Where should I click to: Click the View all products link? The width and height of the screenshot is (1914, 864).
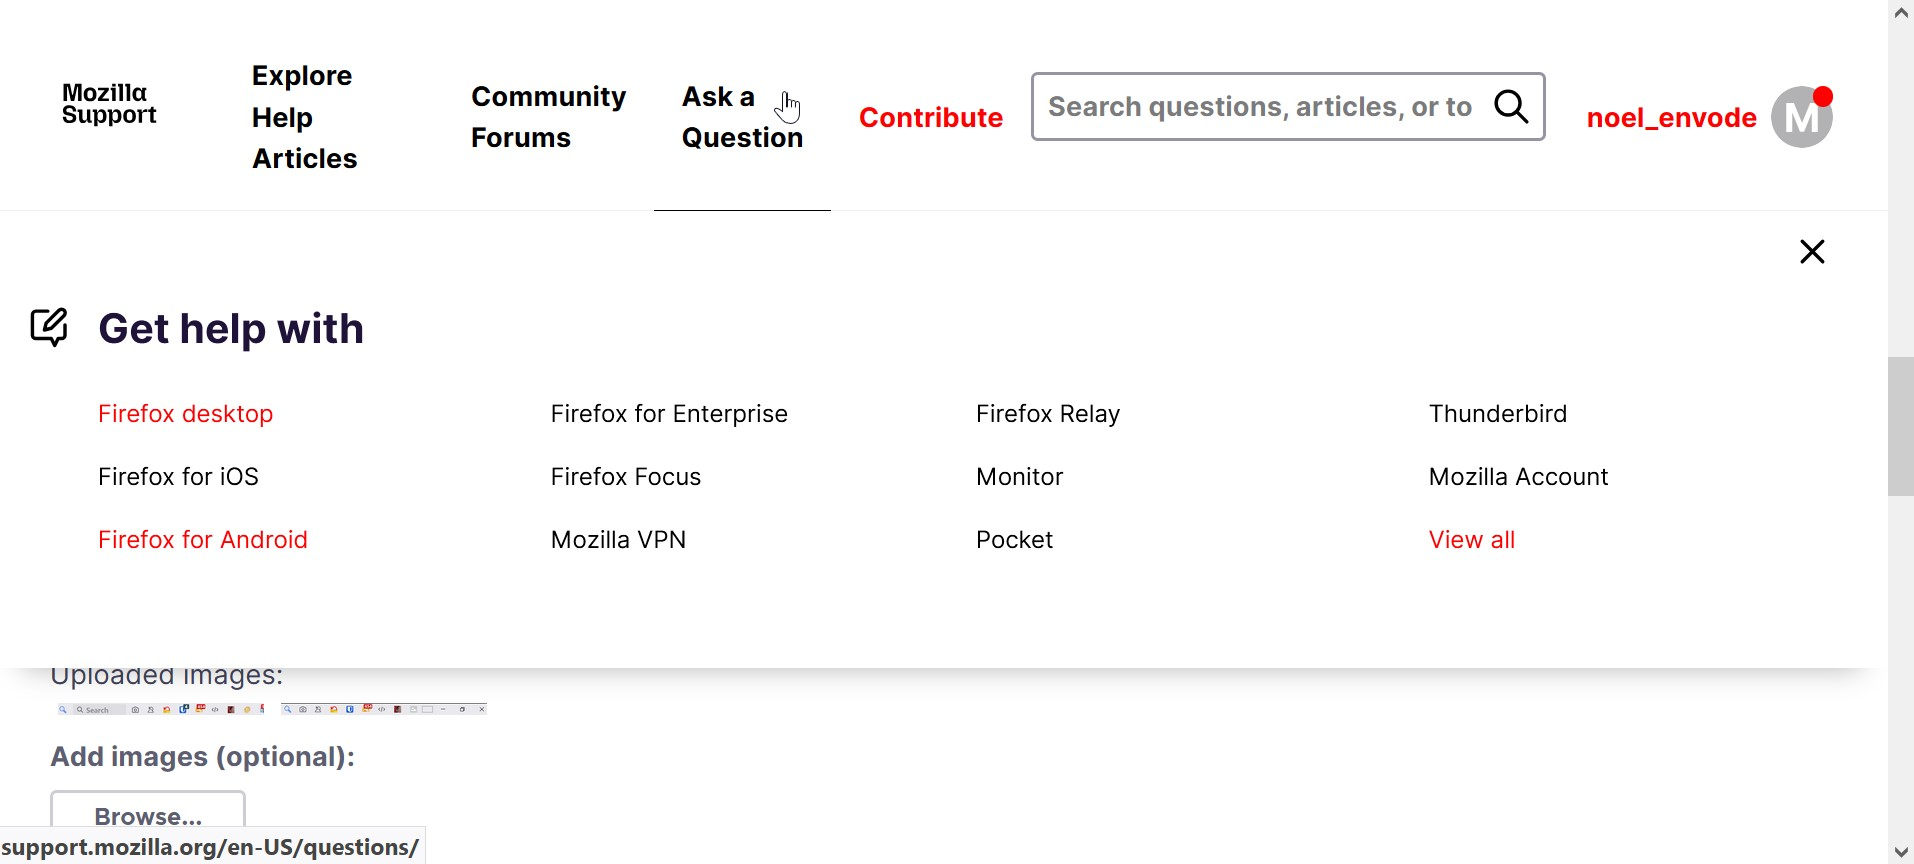tap(1471, 540)
